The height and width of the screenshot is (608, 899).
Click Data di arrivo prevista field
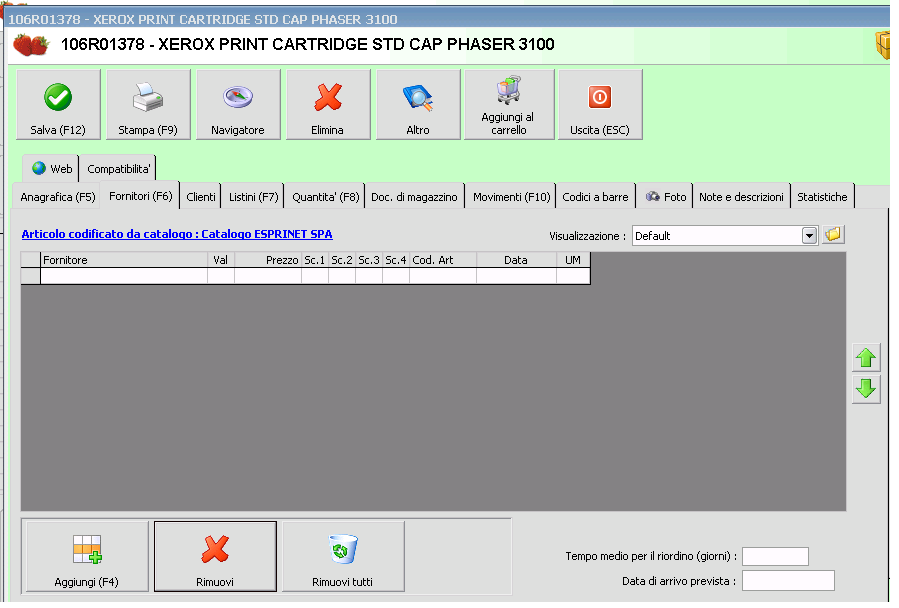pos(788,580)
